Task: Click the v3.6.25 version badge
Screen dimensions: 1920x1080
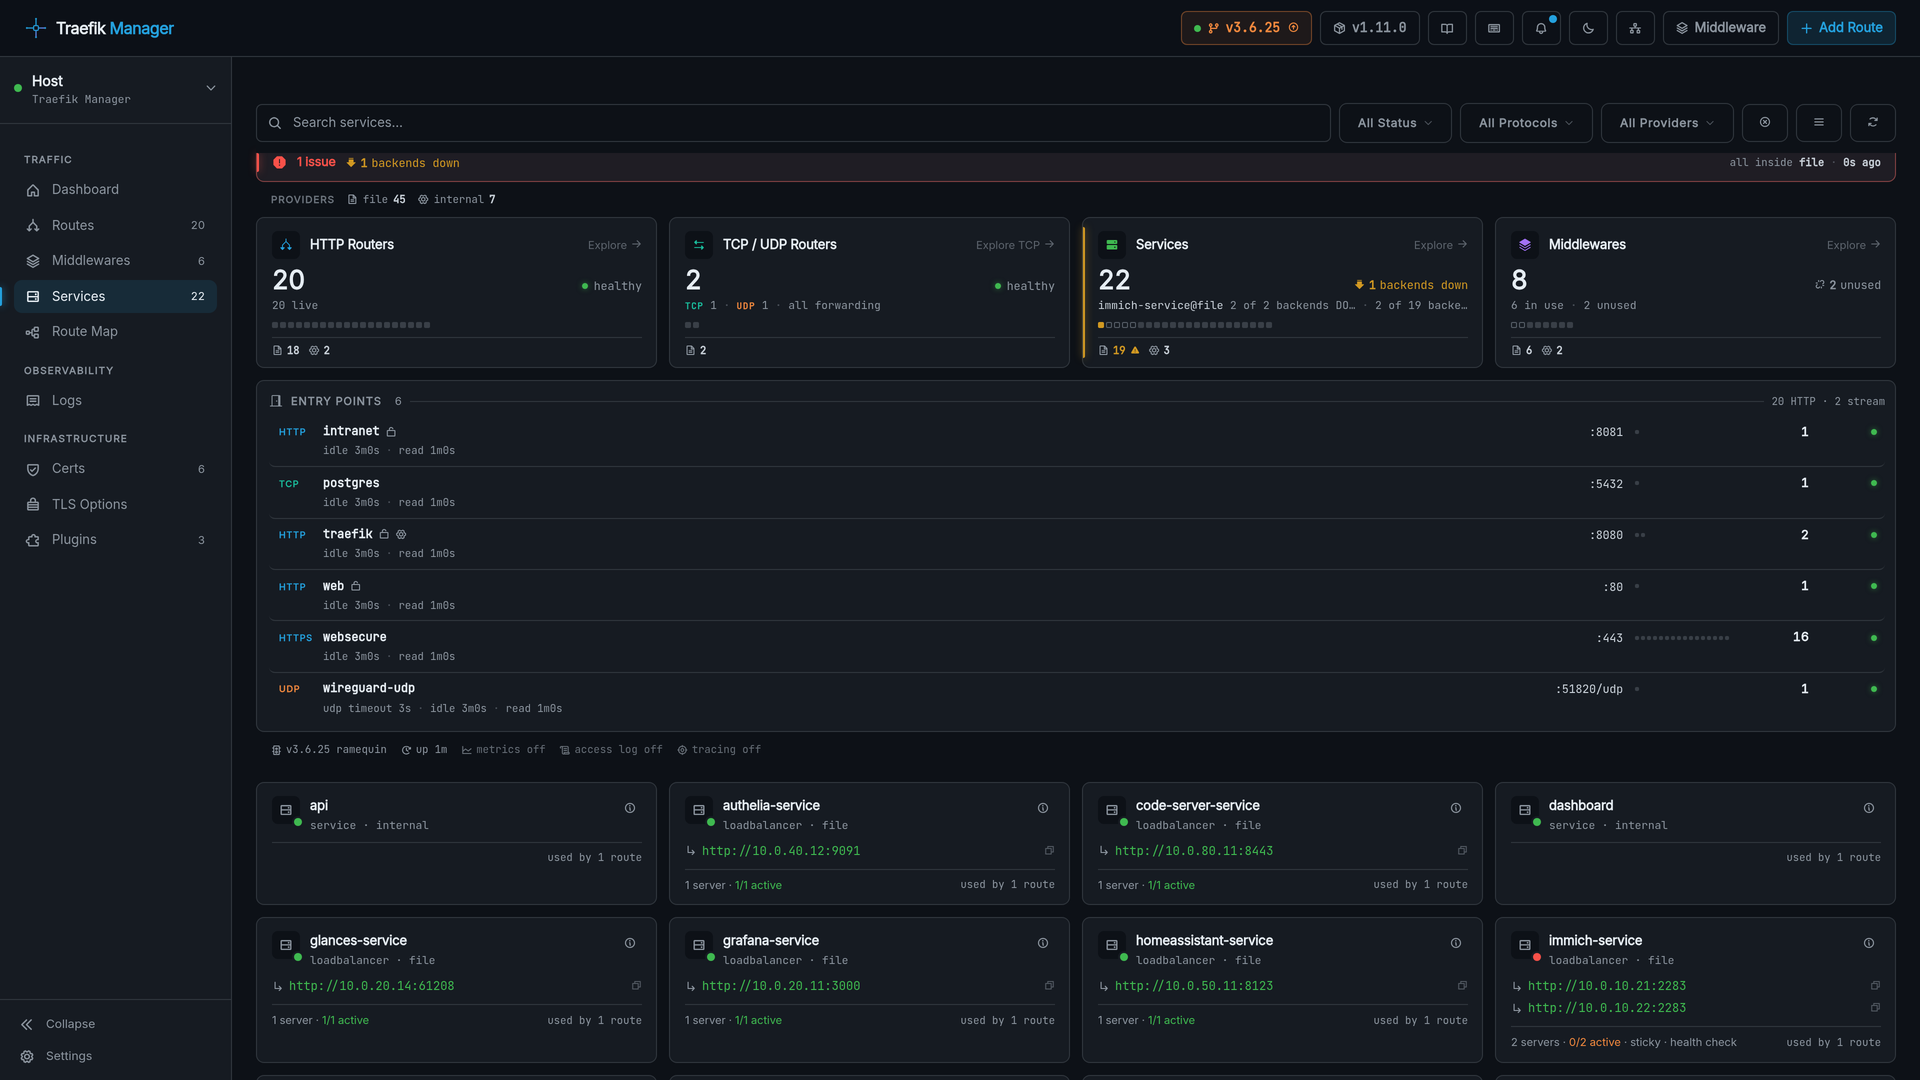Action: coord(1246,28)
